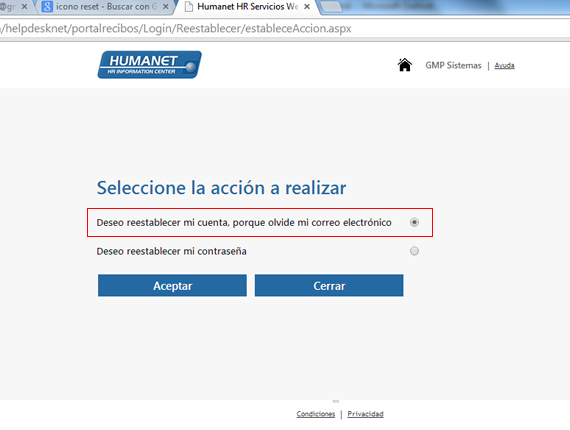
Task: Switch to the 'icono reset - Buscar con' tab
Action: pyautogui.click(x=103, y=7)
